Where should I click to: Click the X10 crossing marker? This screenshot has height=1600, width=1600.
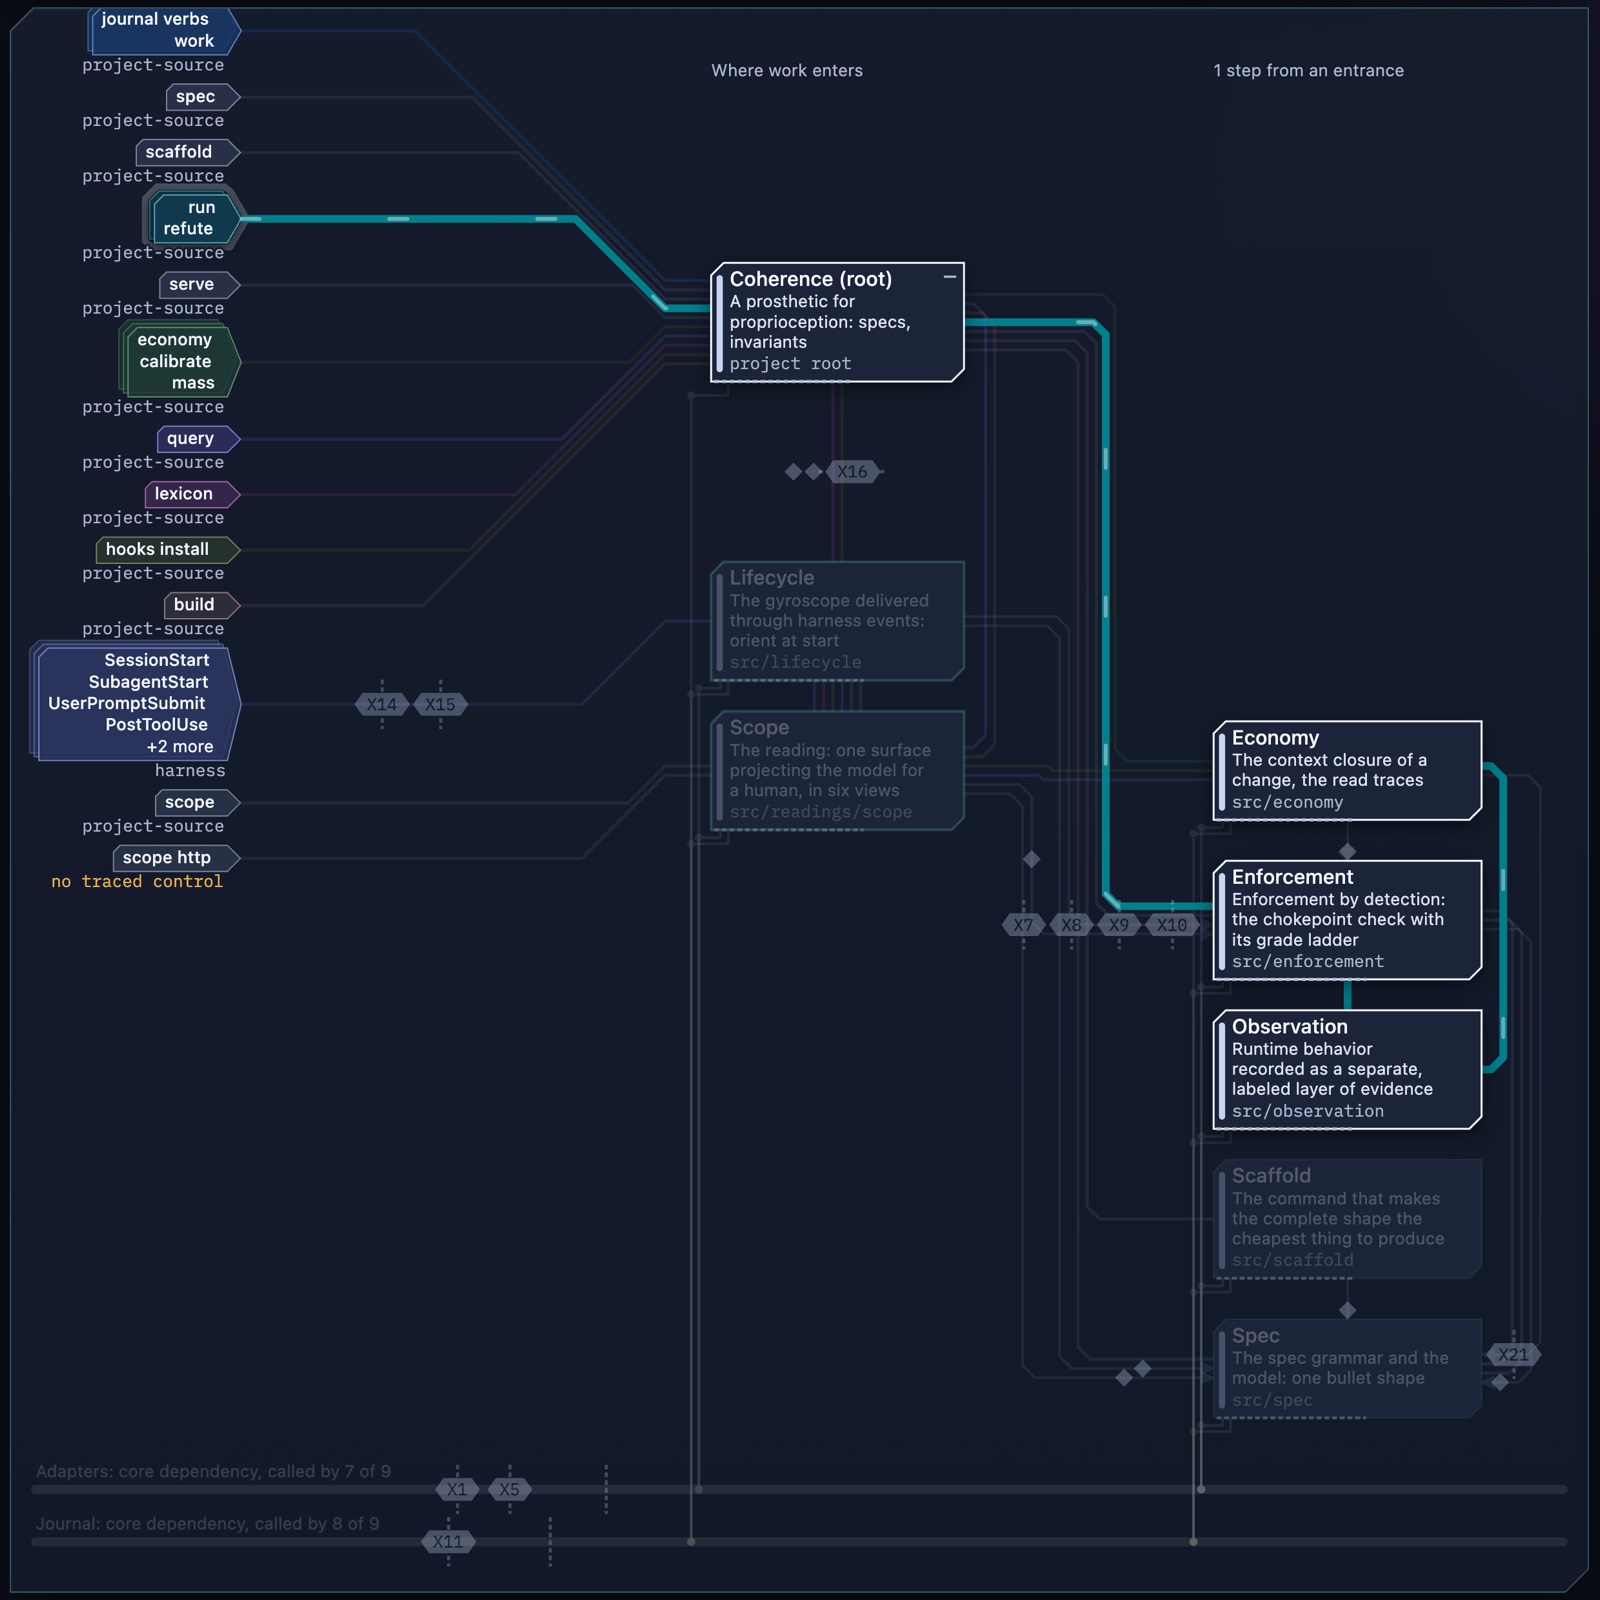tap(1172, 925)
